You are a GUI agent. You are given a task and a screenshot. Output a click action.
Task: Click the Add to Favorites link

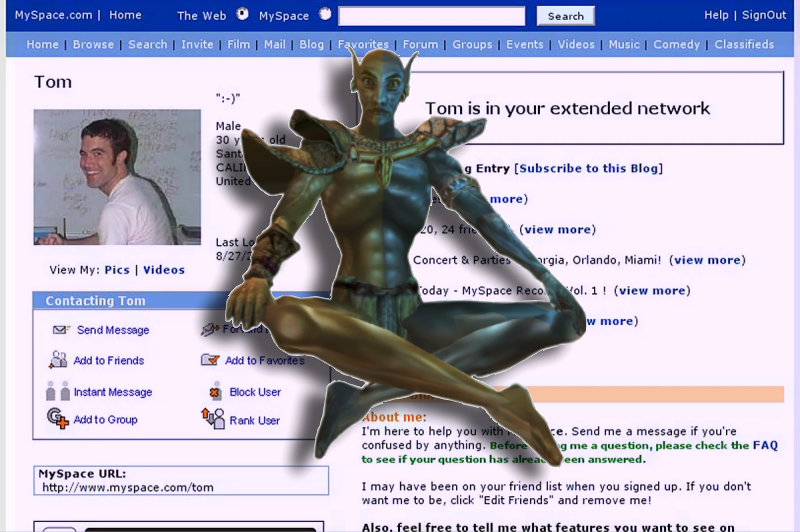(265, 361)
